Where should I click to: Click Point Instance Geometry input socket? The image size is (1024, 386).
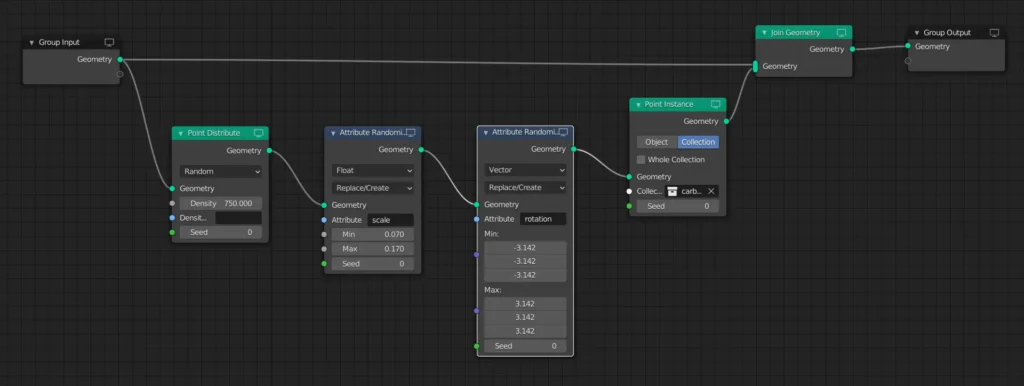click(x=629, y=177)
